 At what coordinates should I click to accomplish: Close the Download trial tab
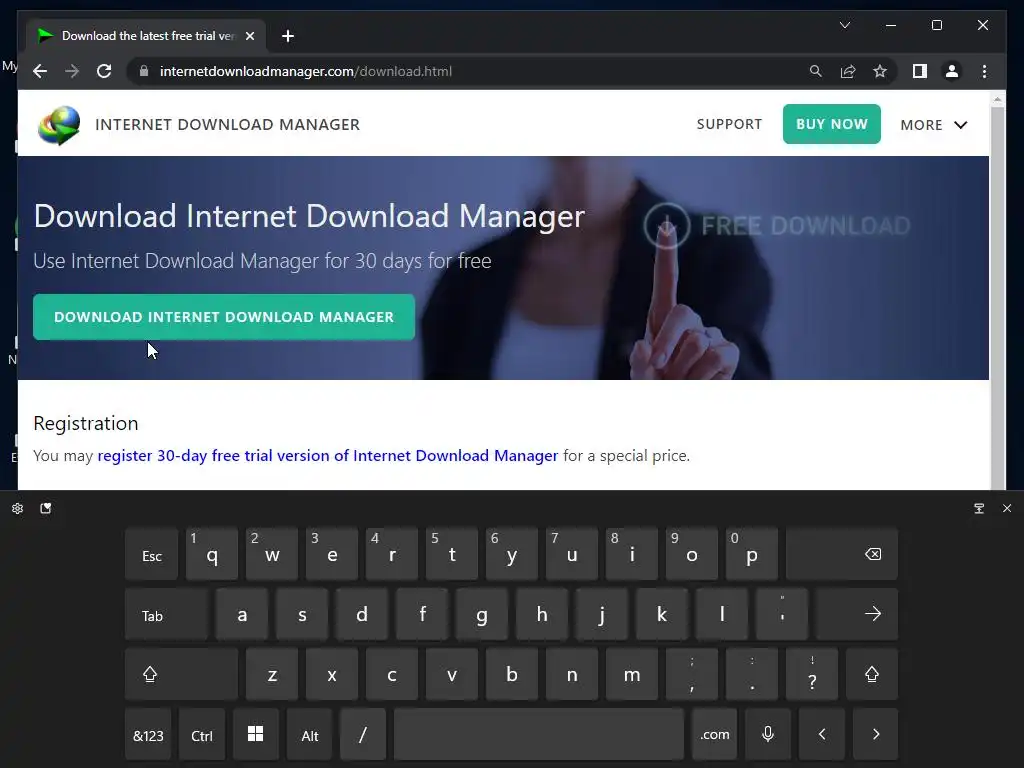tap(249, 36)
